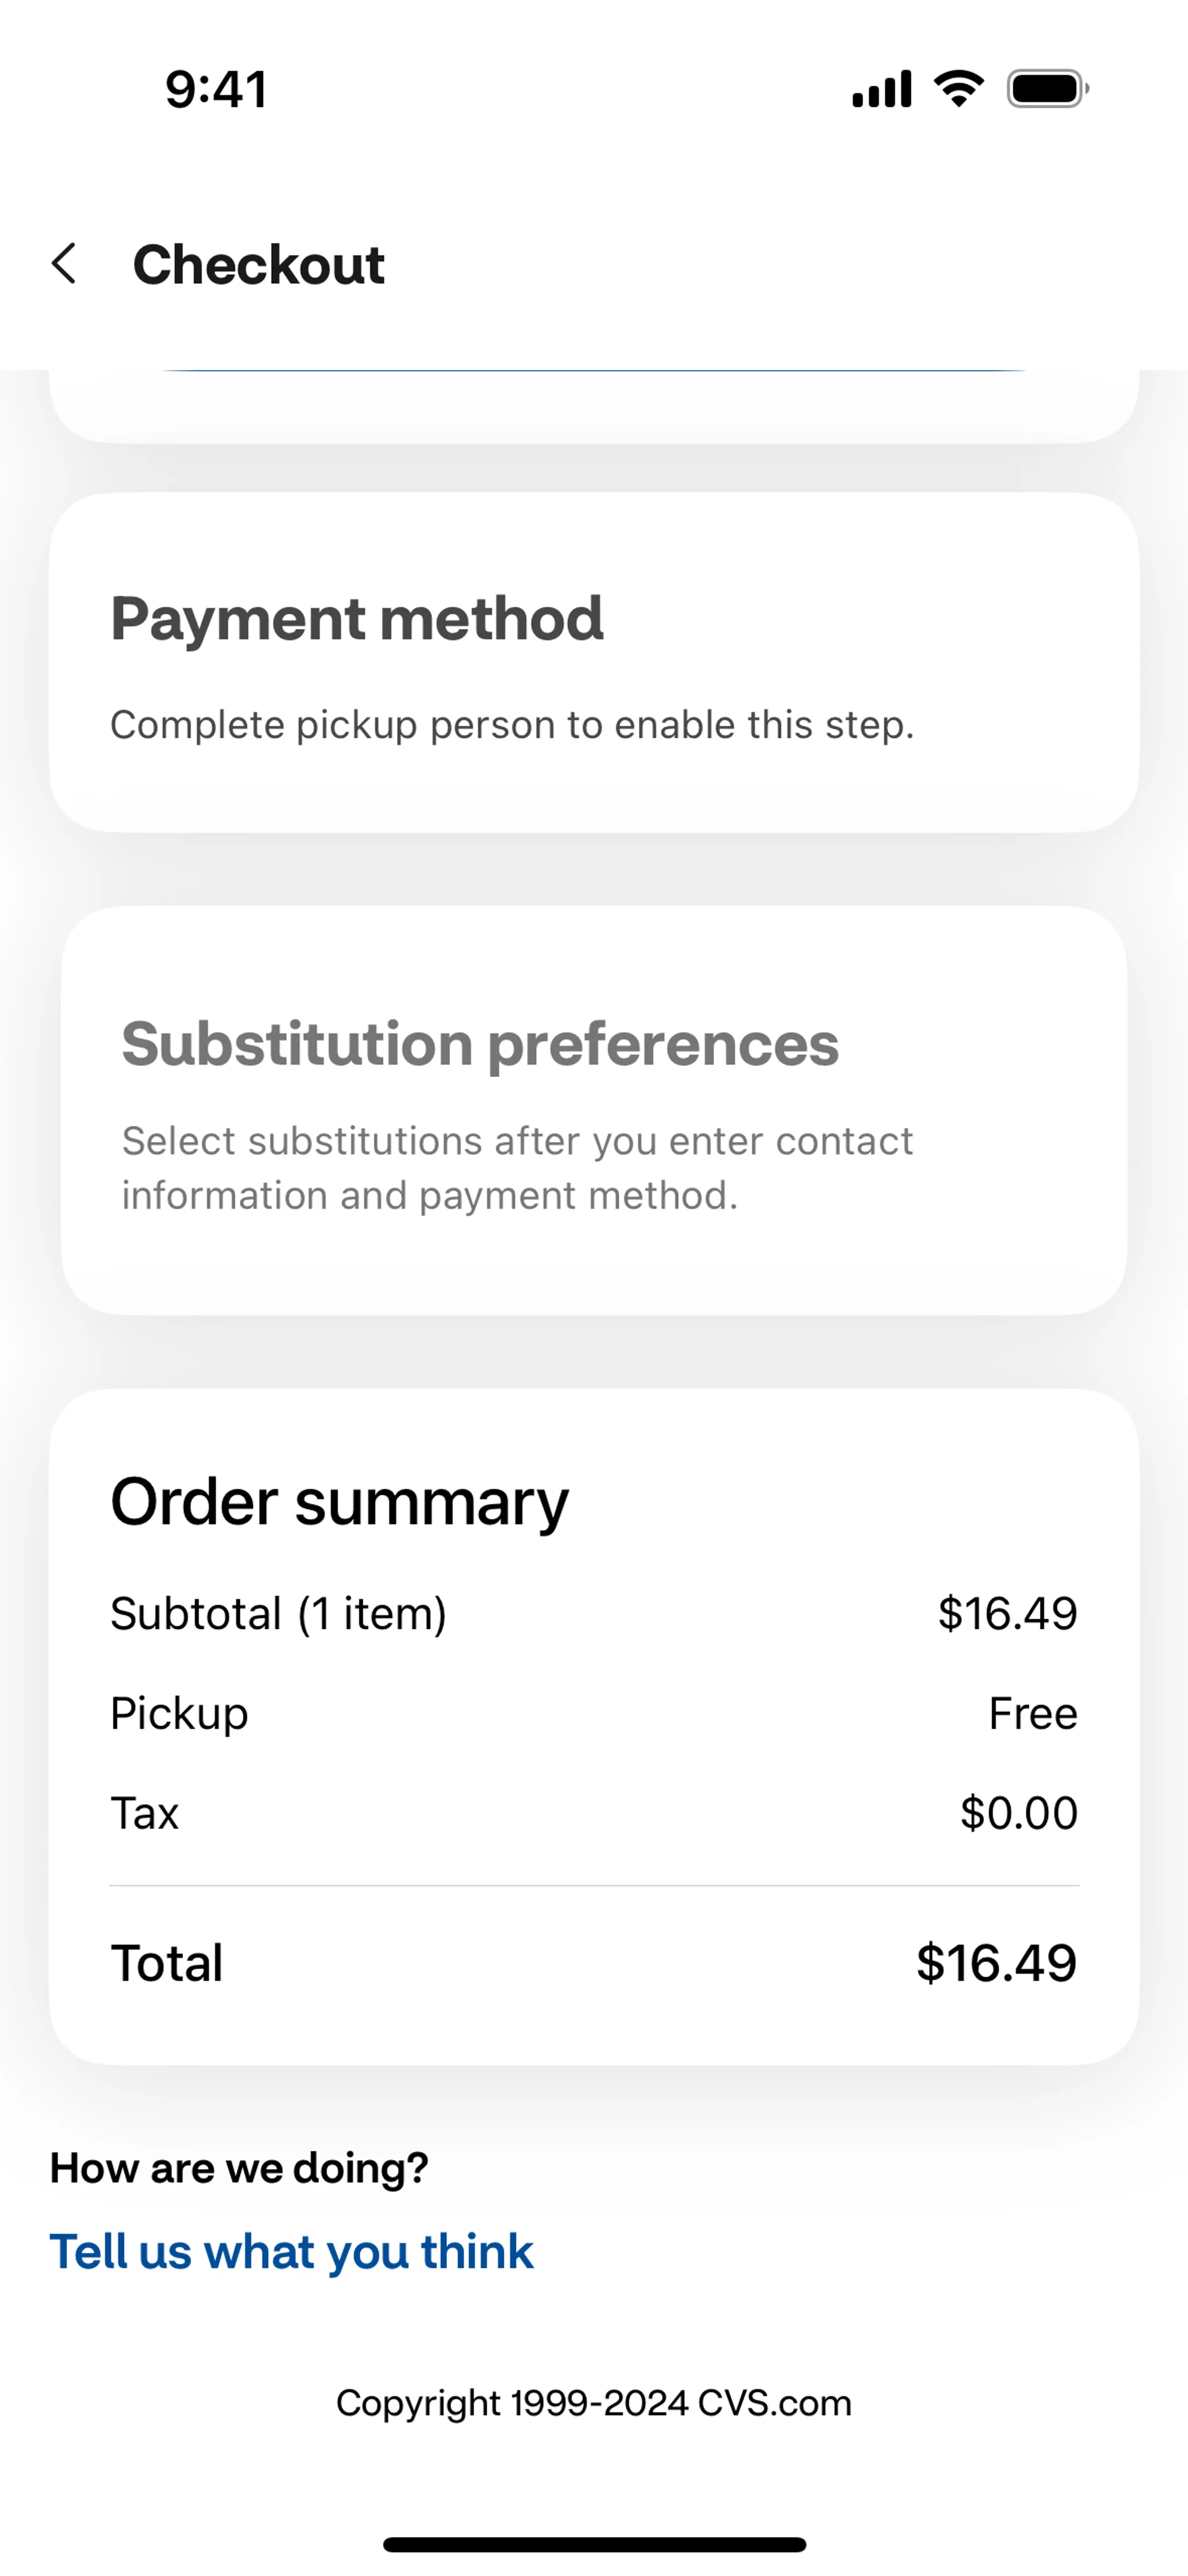Tap the Wi-Fi status icon
1188x2576 pixels.
(958, 89)
